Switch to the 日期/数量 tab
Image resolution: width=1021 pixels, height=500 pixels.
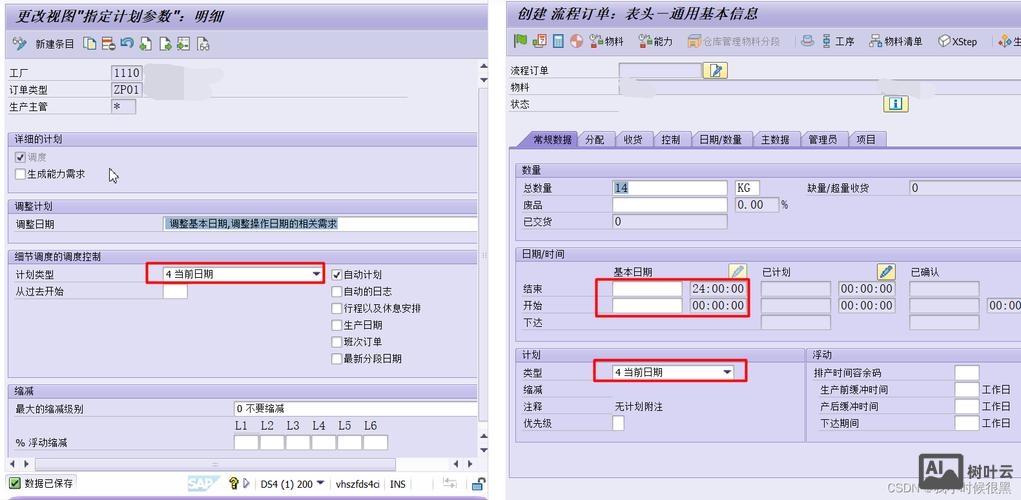(x=721, y=139)
